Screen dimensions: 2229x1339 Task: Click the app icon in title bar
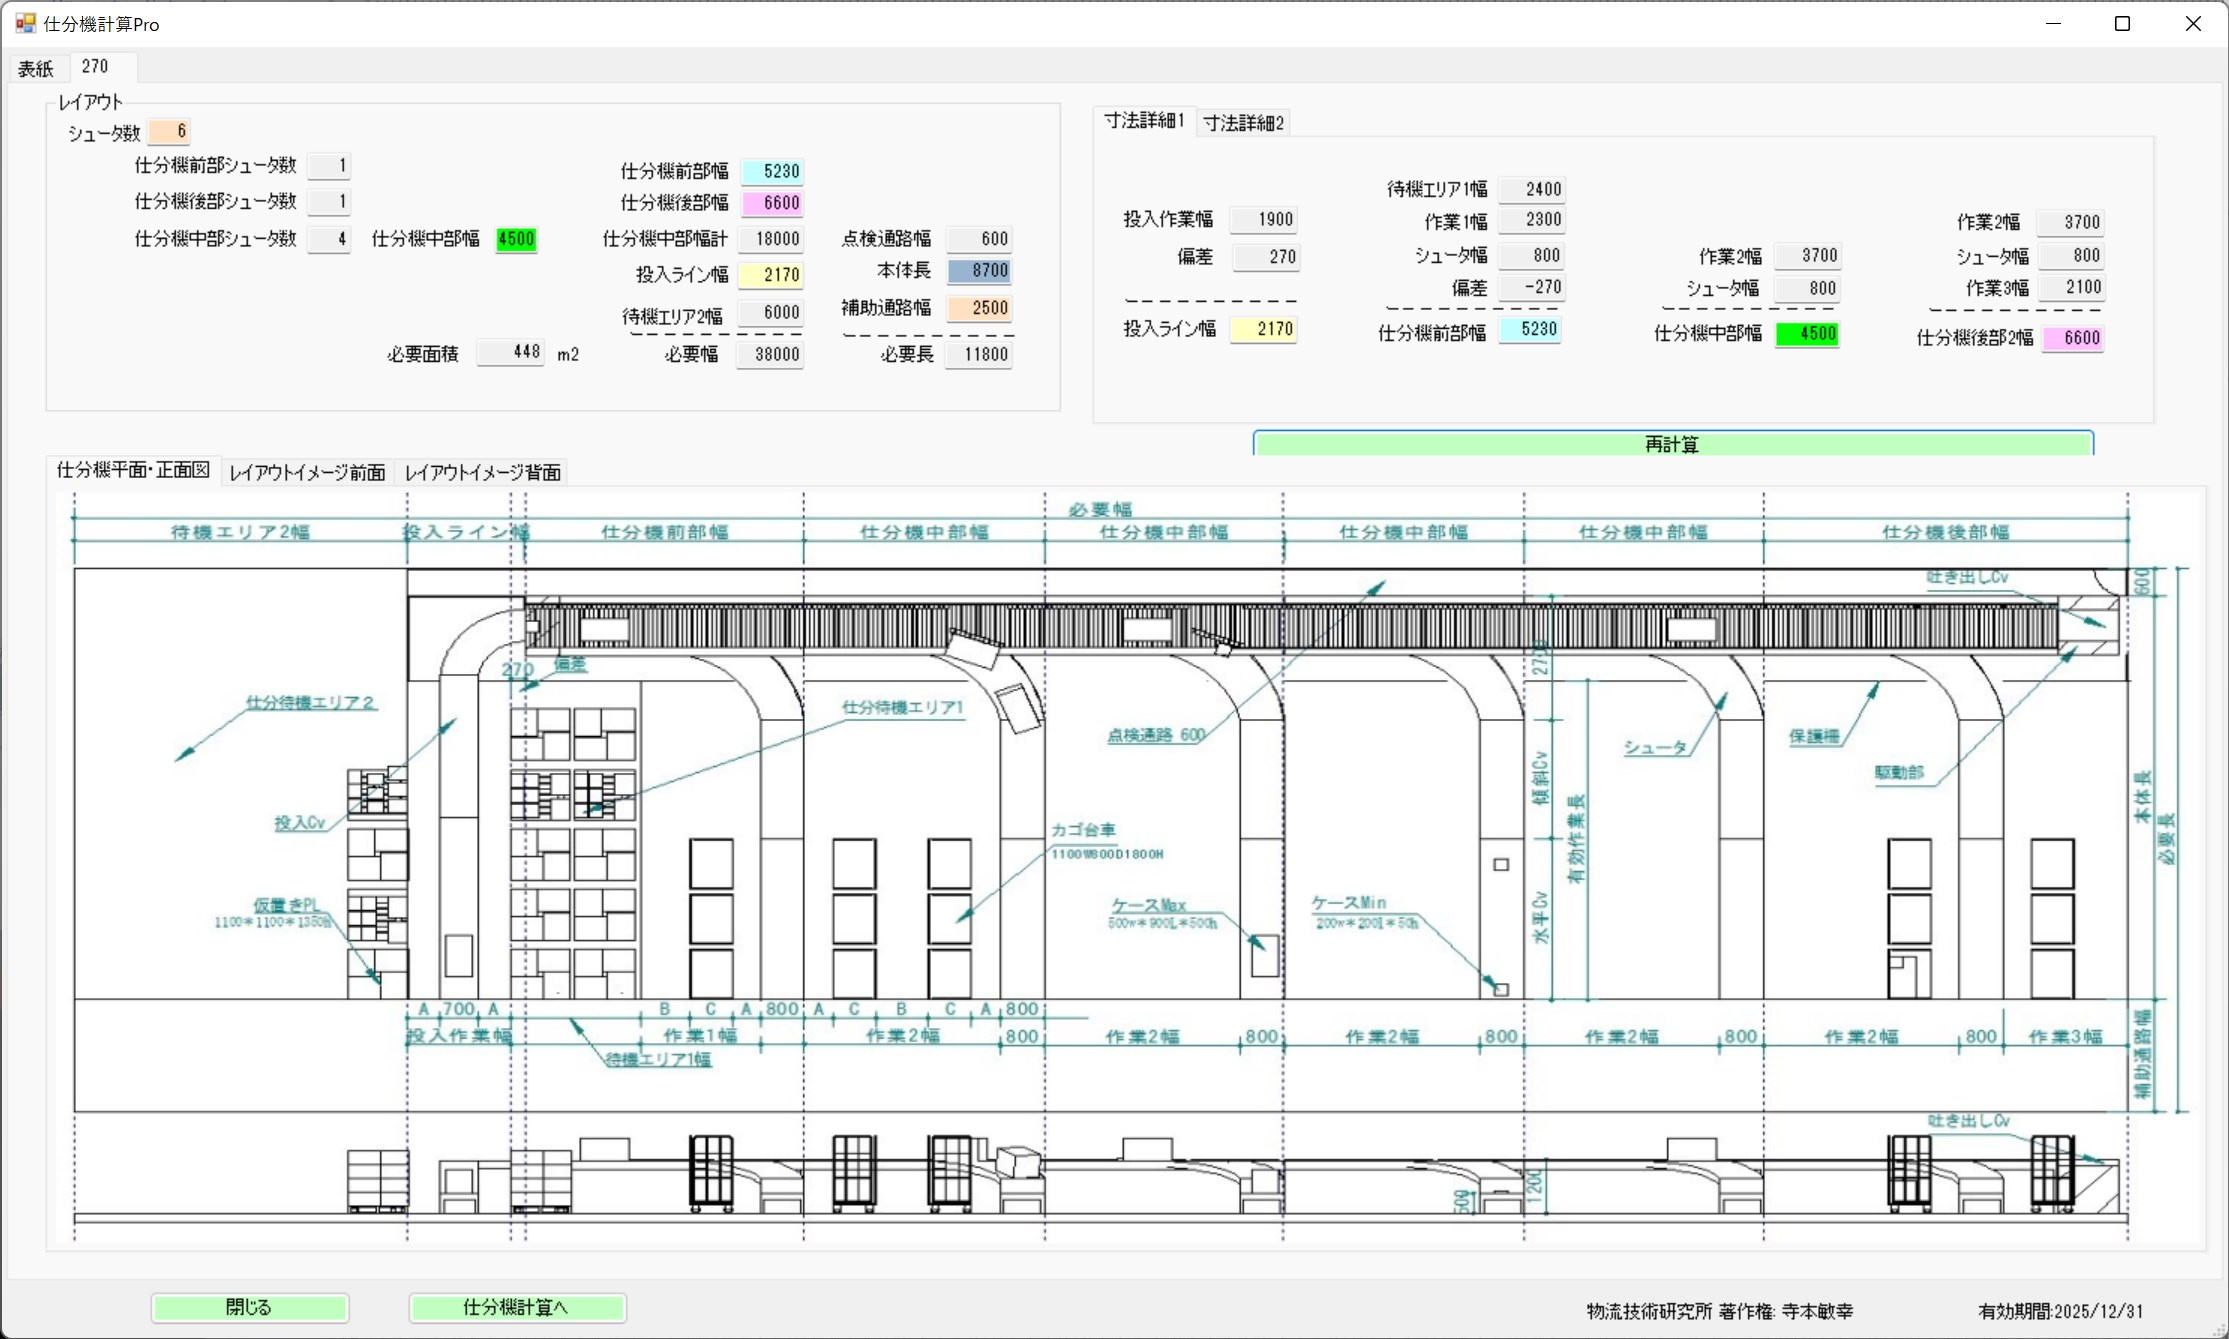[25, 23]
